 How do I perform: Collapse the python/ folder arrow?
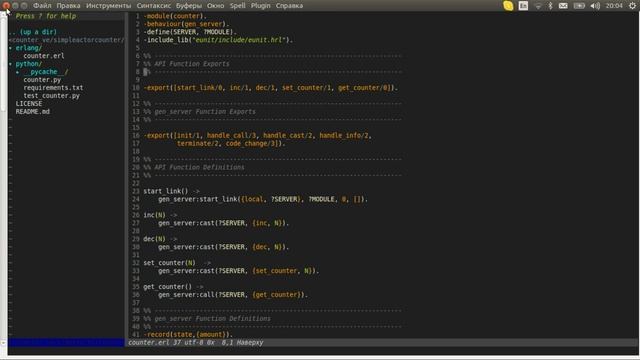click(11, 64)
